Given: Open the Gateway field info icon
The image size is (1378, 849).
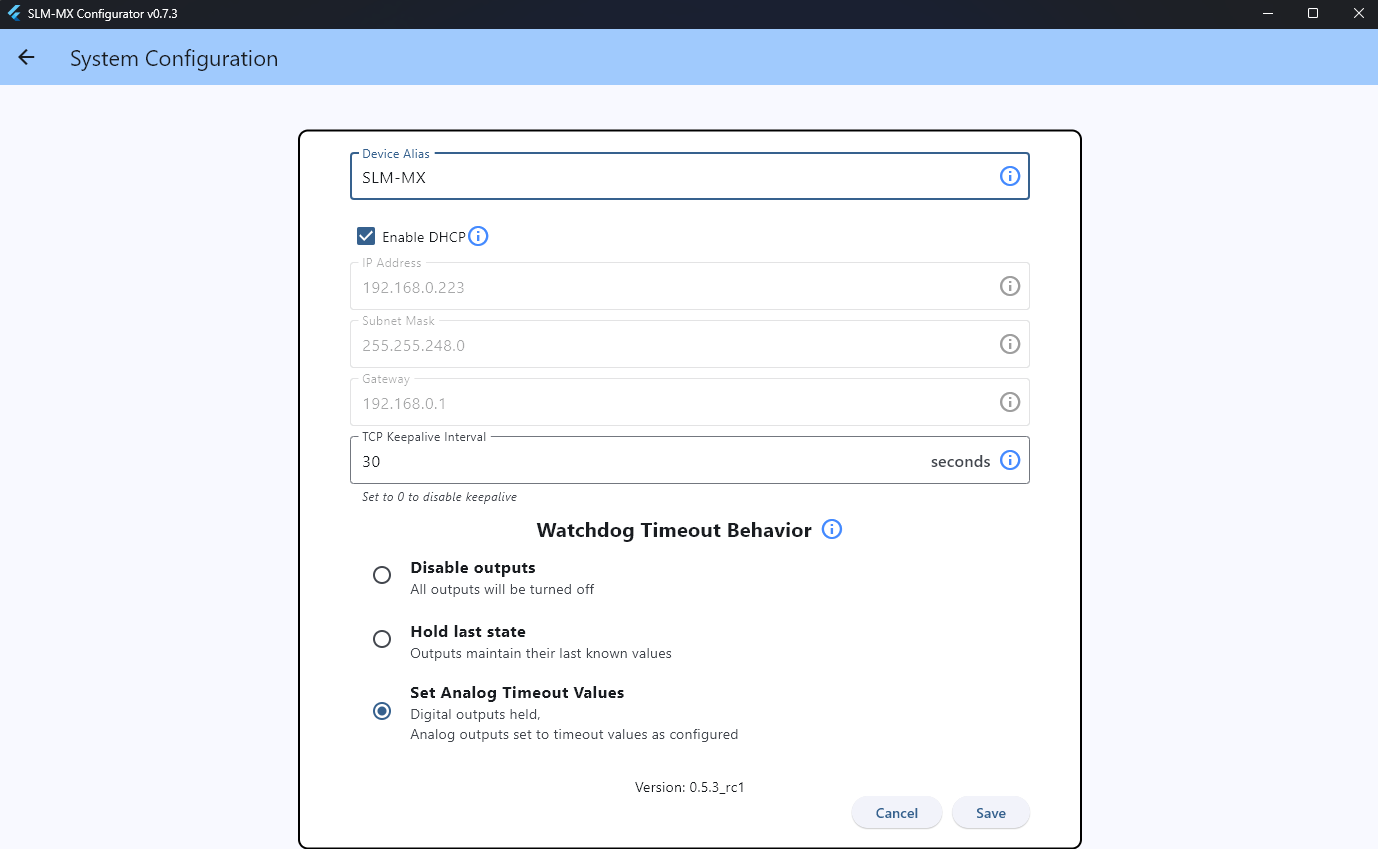Looking at the screenshot, I should tap(1010, 402).
